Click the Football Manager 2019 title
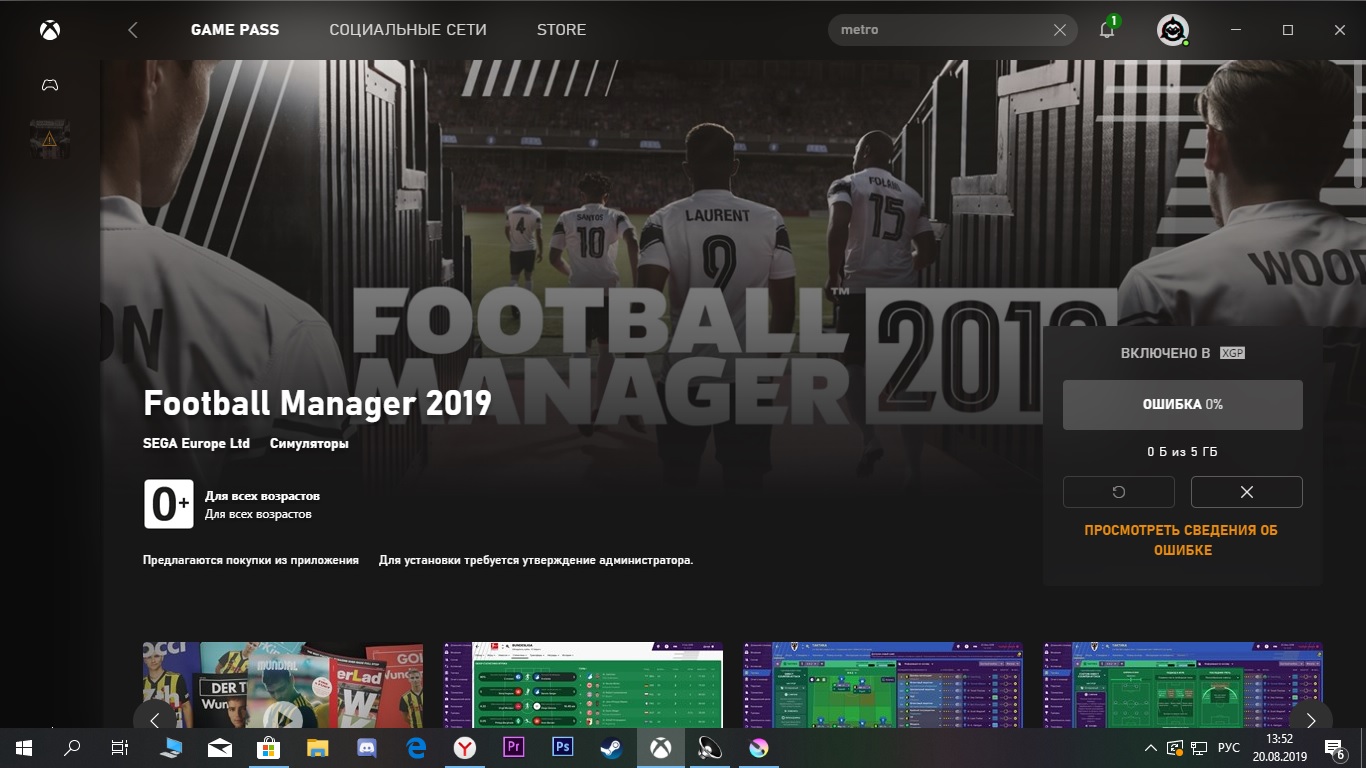Screen dimensions: 1366x768 pos(318,403)
